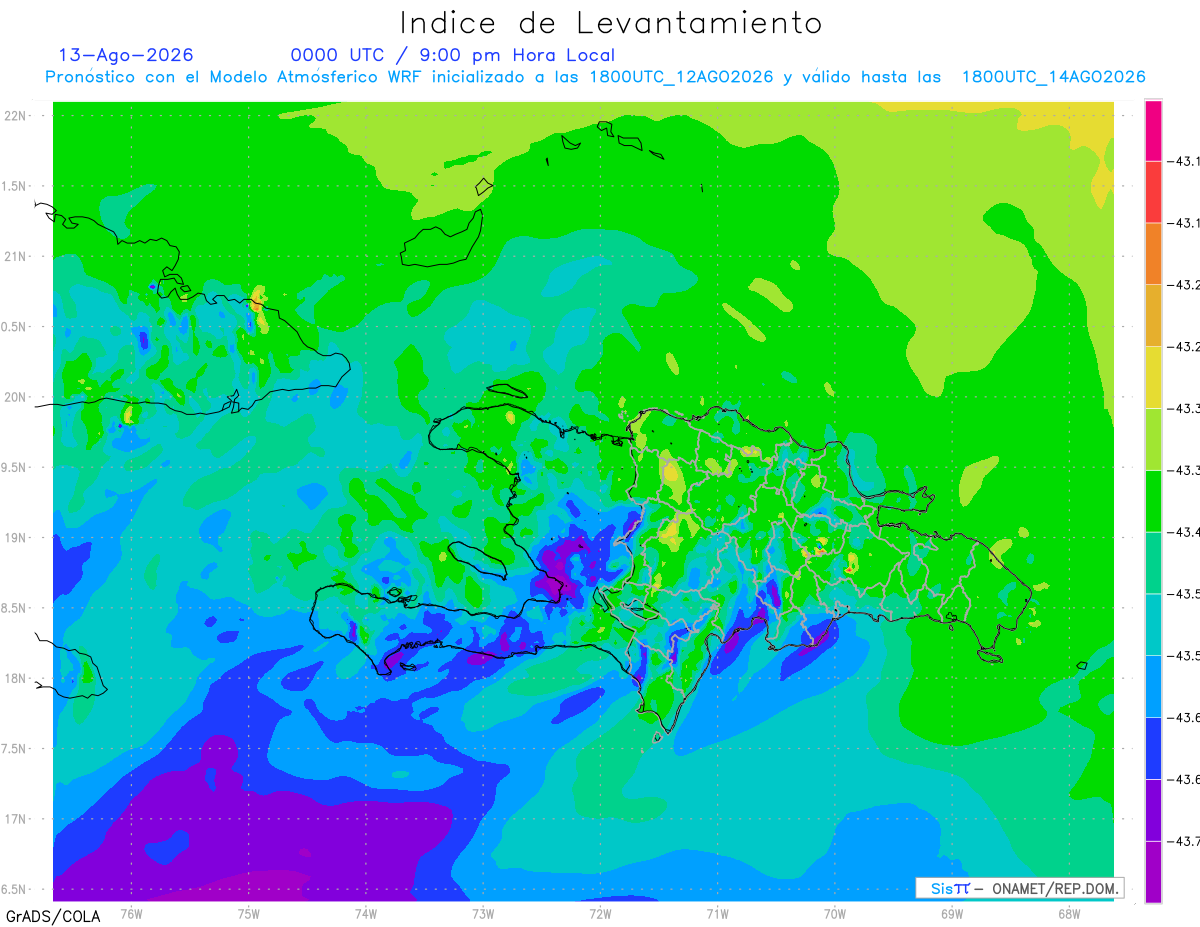
Task: Pick the turquoise cyan legend swatch
Action: pos(1153,624)
